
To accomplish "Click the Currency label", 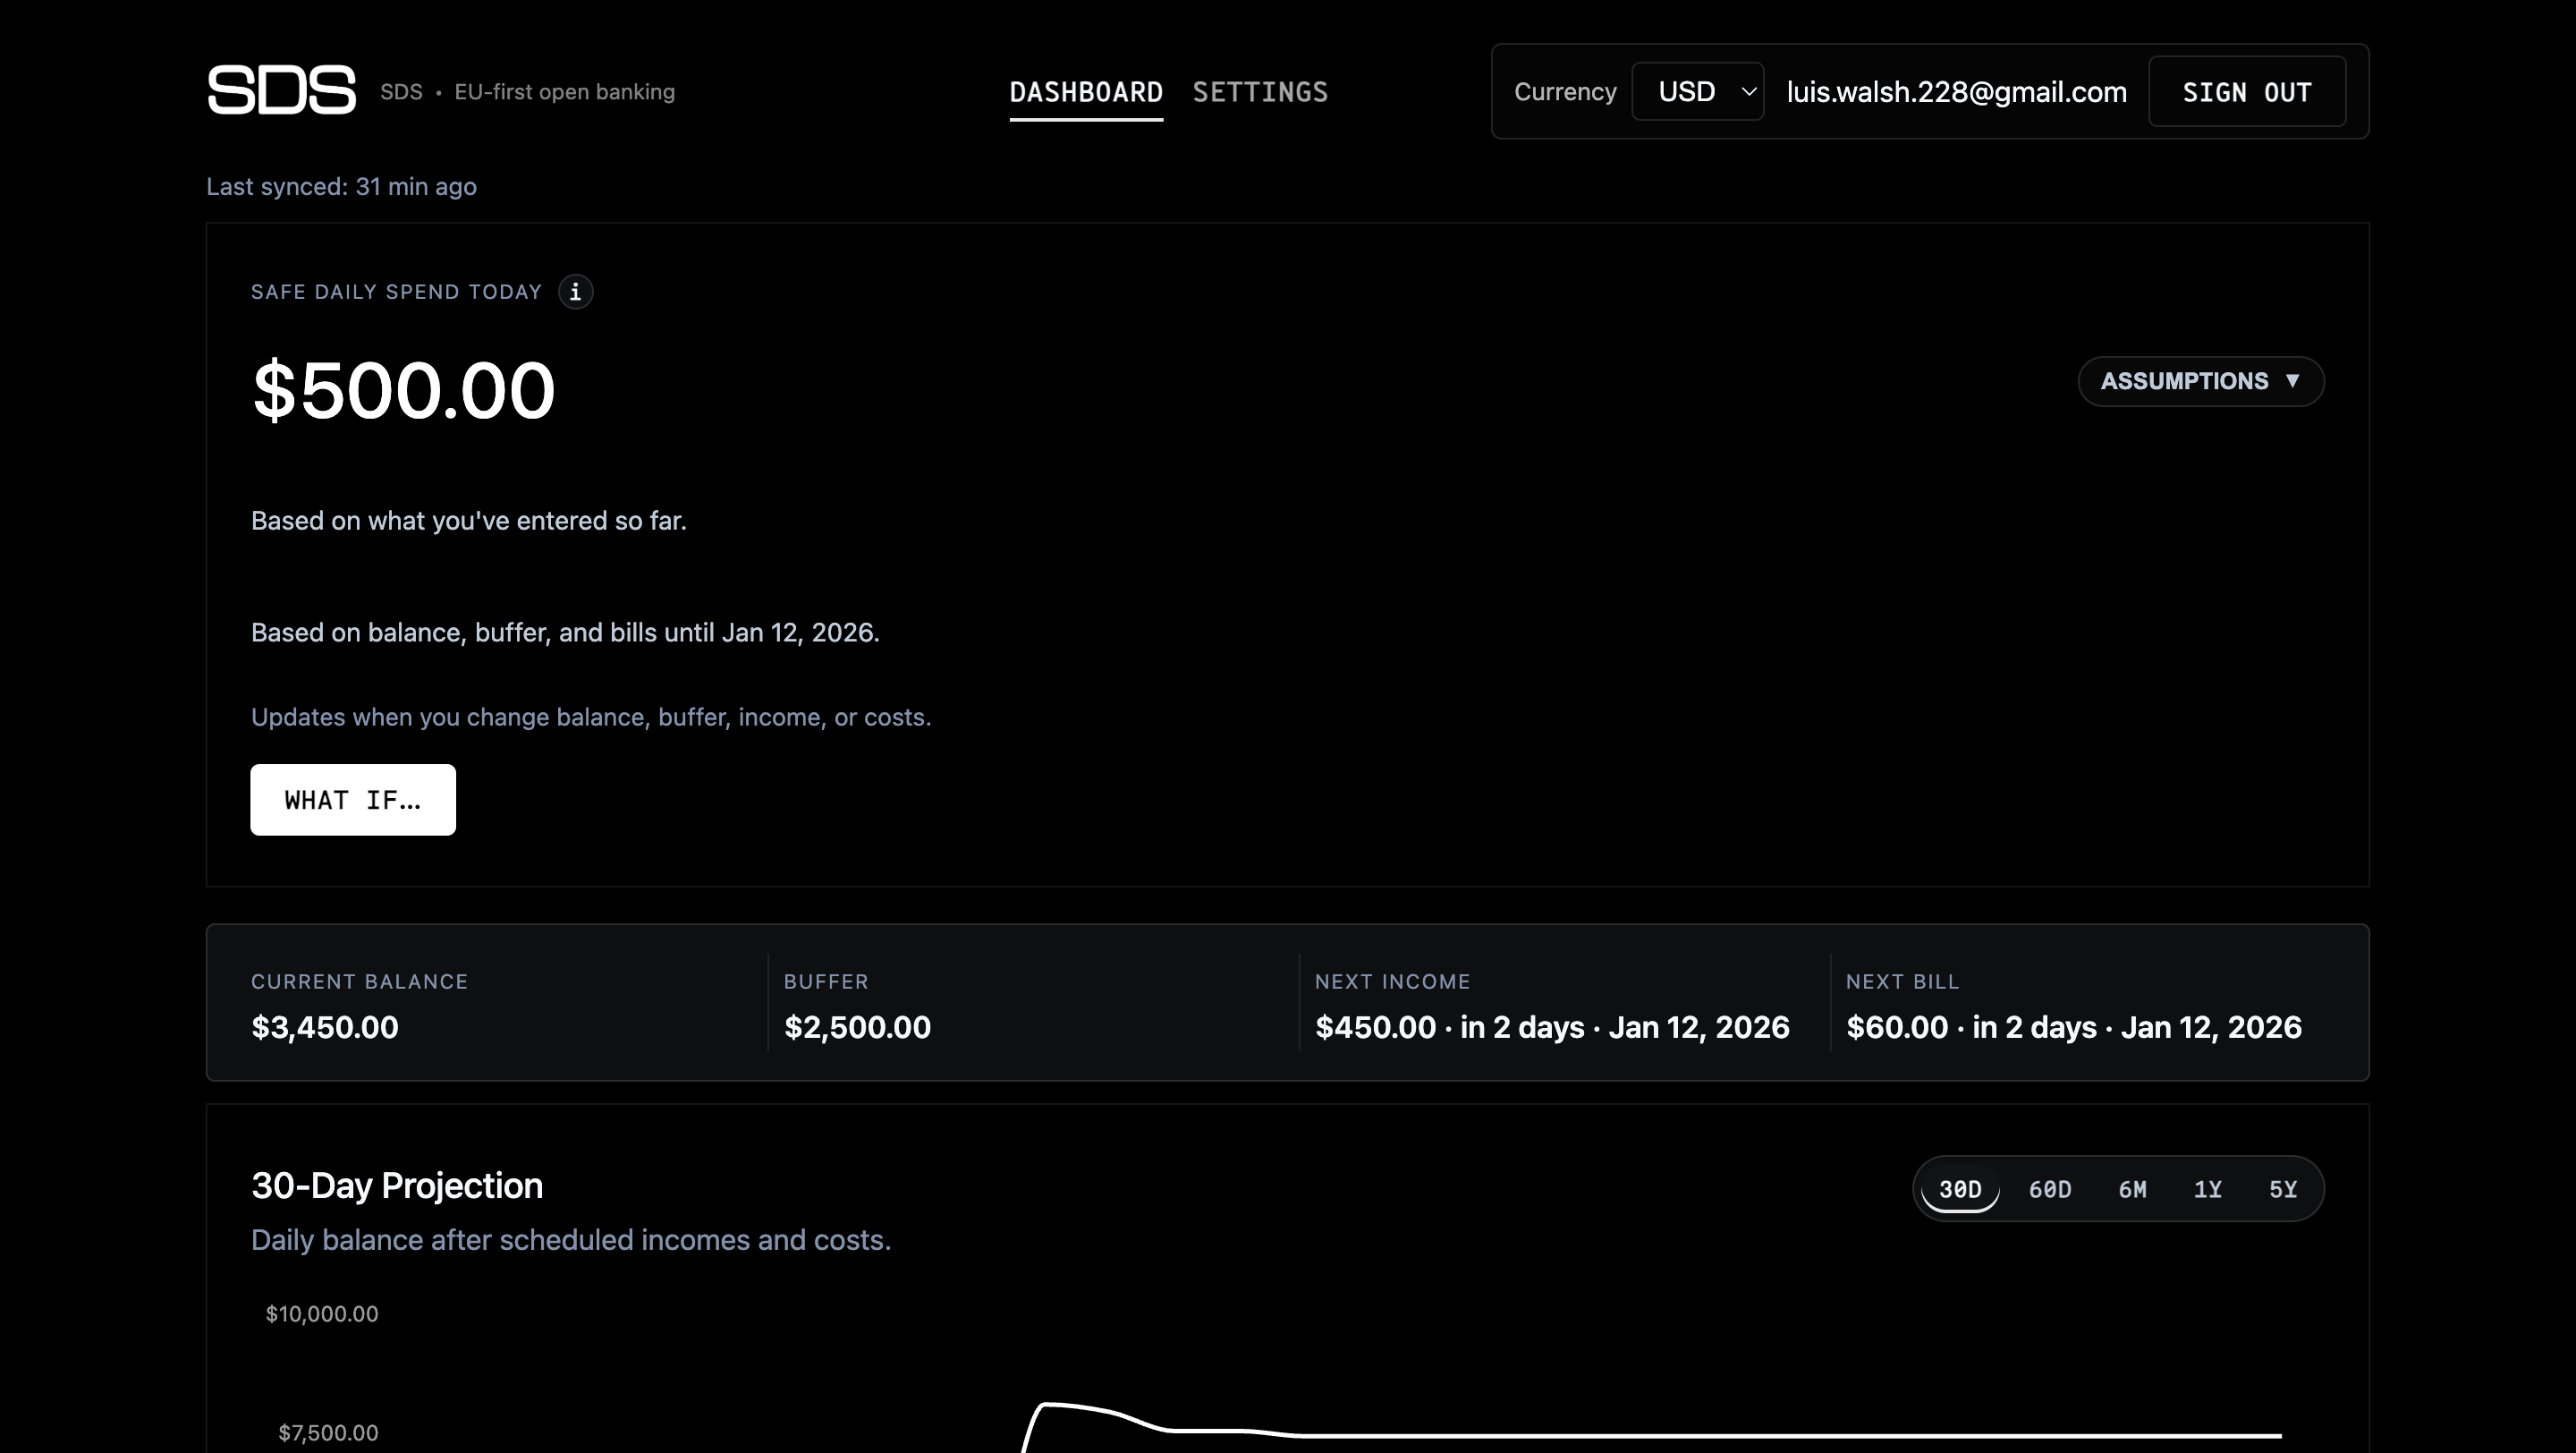I will tap(1565, 92).
